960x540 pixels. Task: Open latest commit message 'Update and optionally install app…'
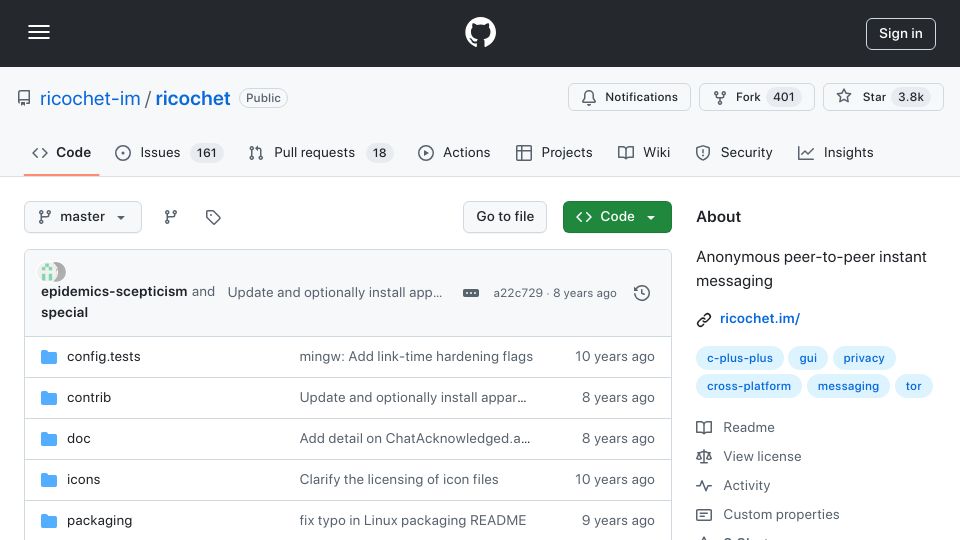(x=335, y=293)
